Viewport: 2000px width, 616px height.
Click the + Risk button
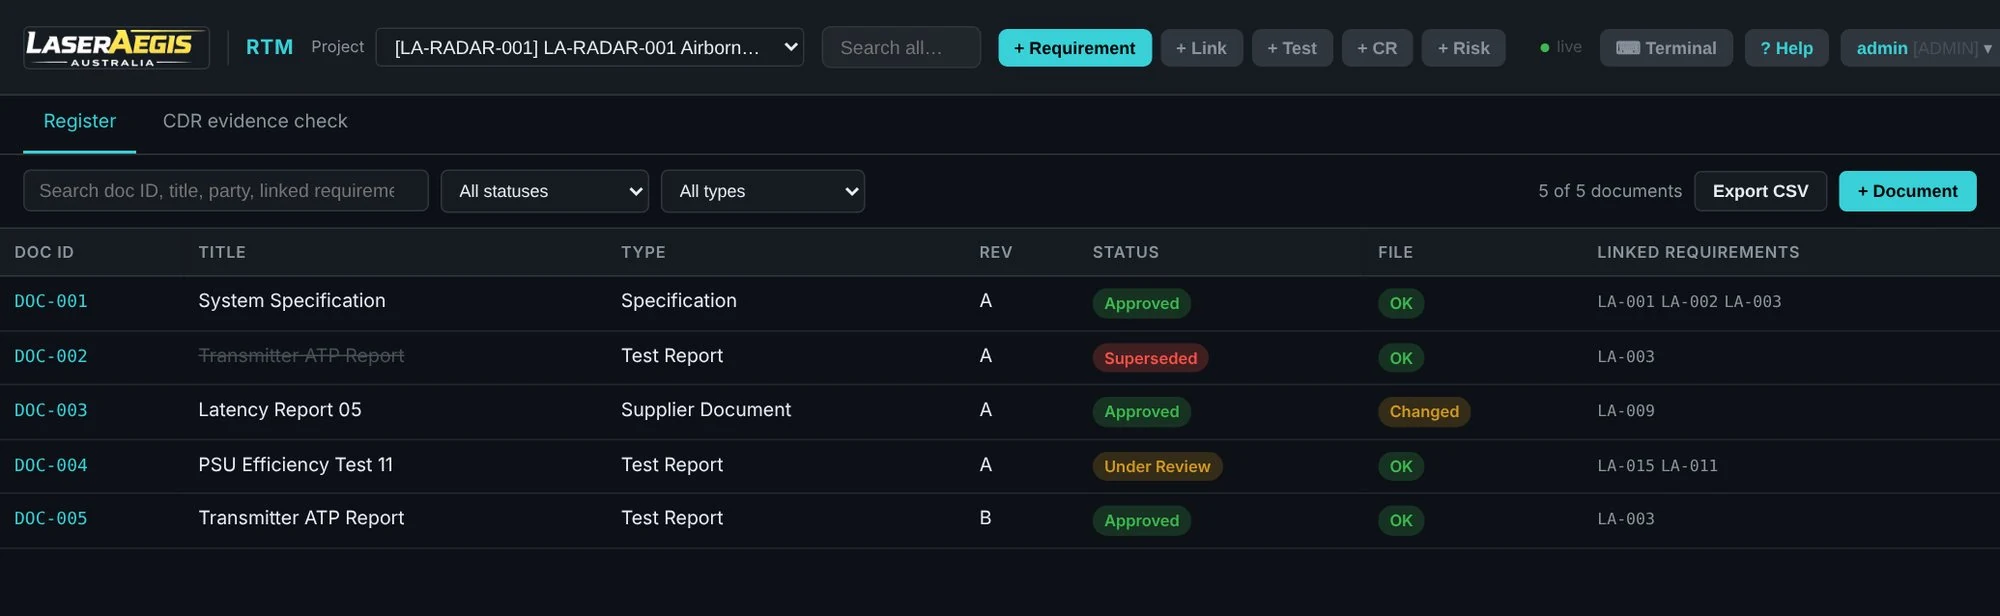(x=1463, y=47)
